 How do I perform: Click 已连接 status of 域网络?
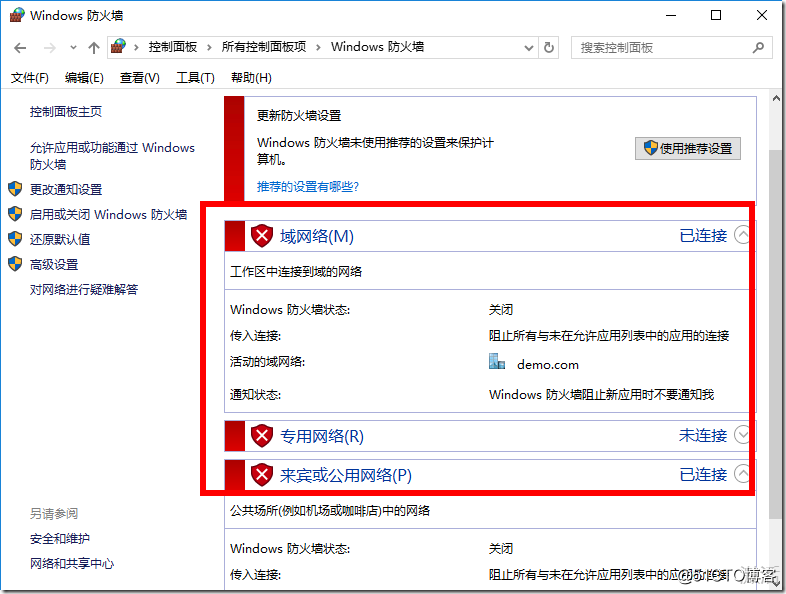coord(703,236)
